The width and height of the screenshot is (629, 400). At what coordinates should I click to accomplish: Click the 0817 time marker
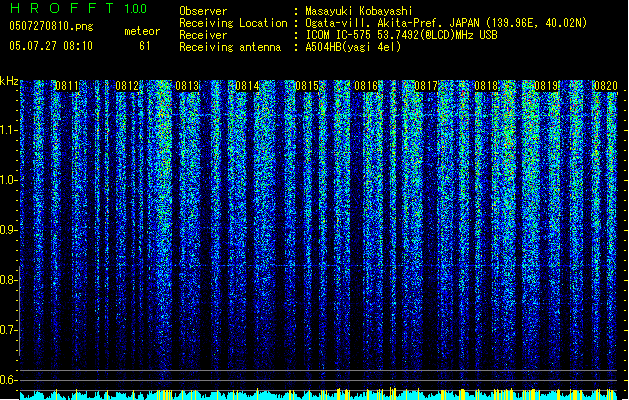pos(426,86)
